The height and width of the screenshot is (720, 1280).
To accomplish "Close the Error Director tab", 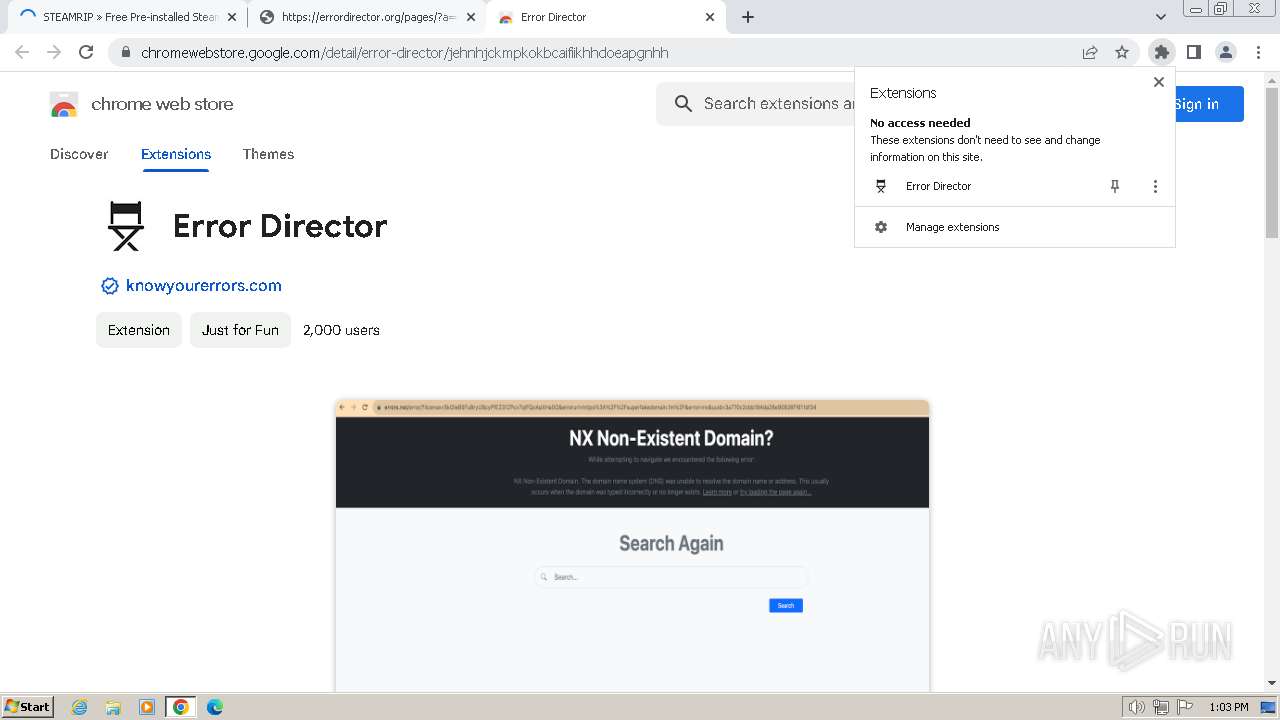I will pos(710,17).
